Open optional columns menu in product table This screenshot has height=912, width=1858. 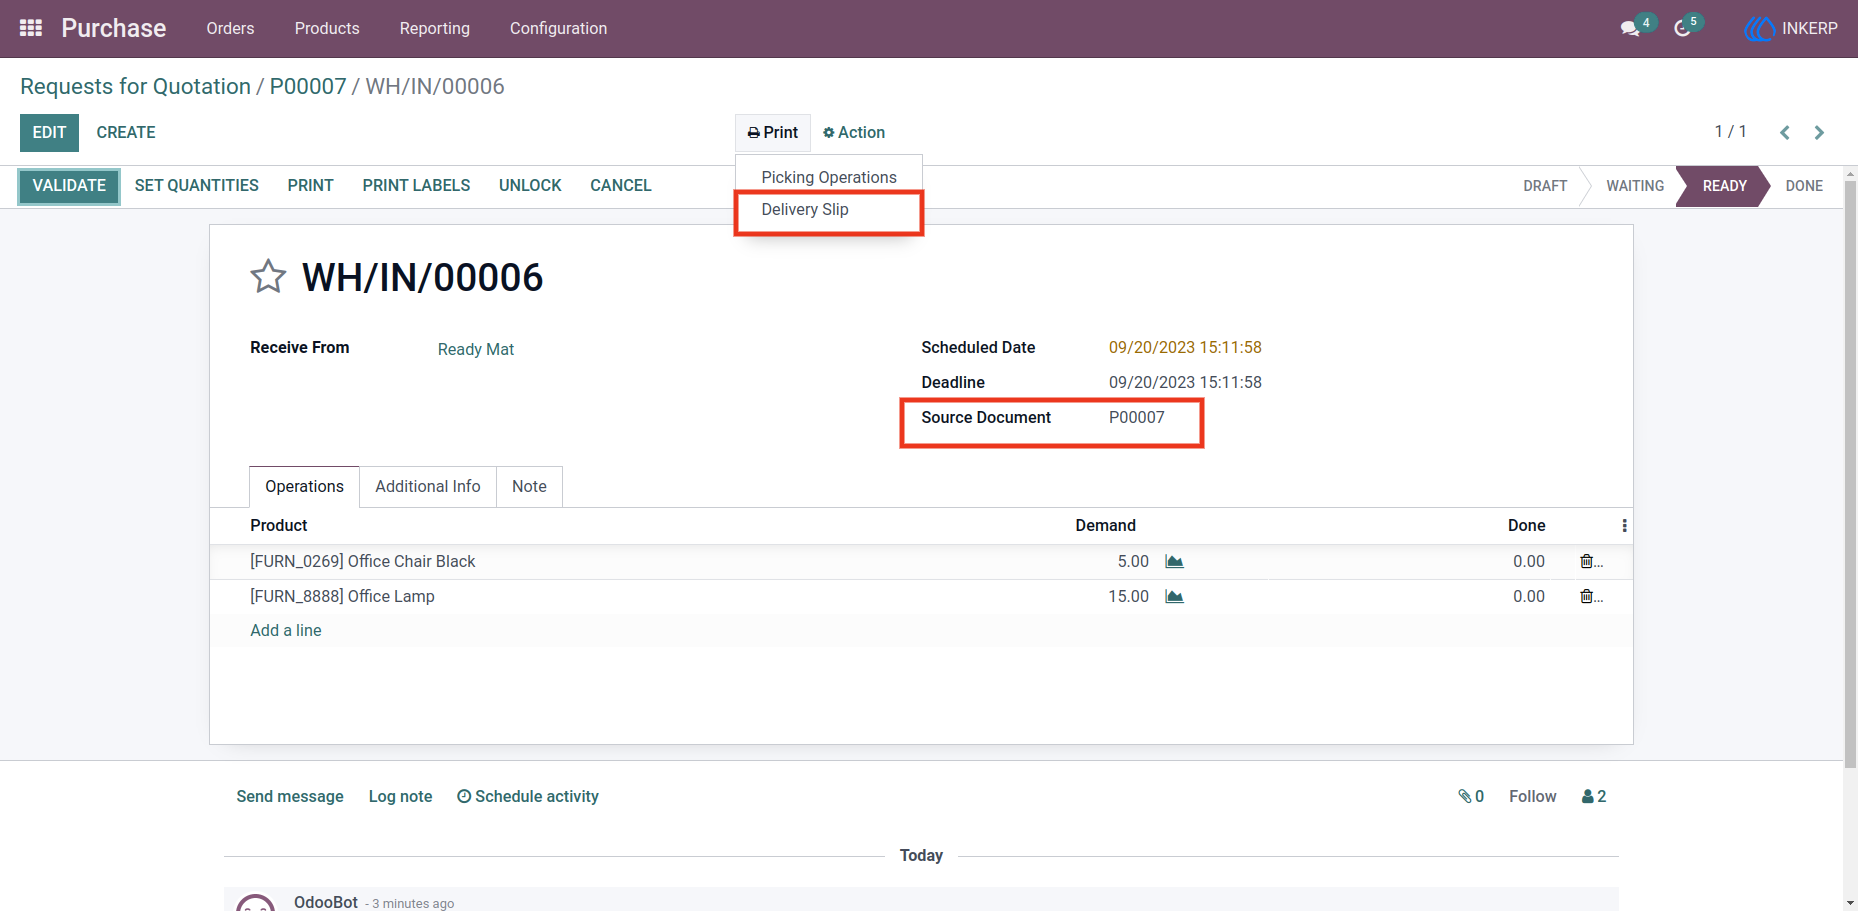coord(1624,526)
